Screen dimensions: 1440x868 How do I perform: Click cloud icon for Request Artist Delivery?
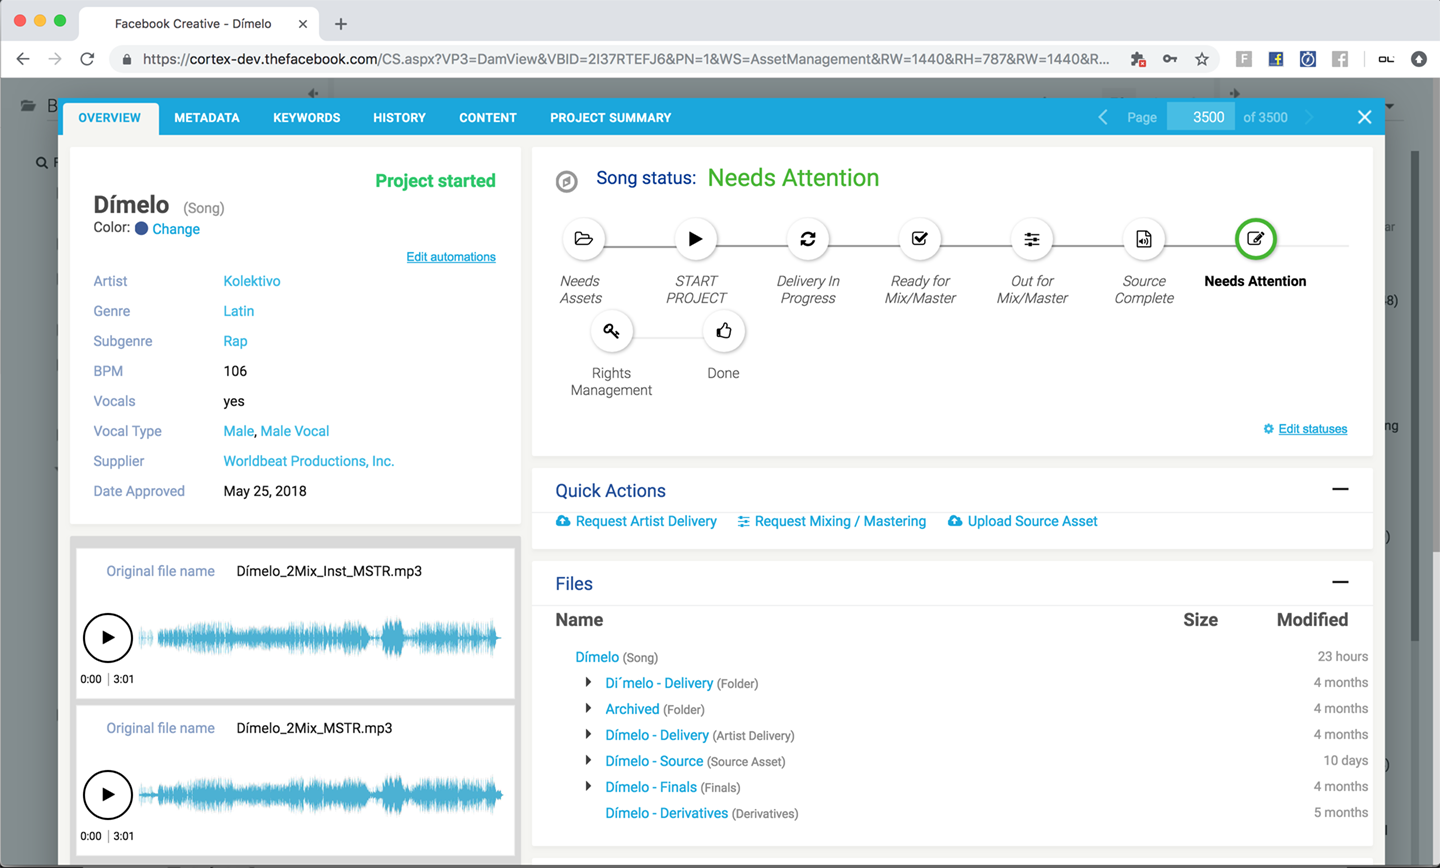click(563, 521)
